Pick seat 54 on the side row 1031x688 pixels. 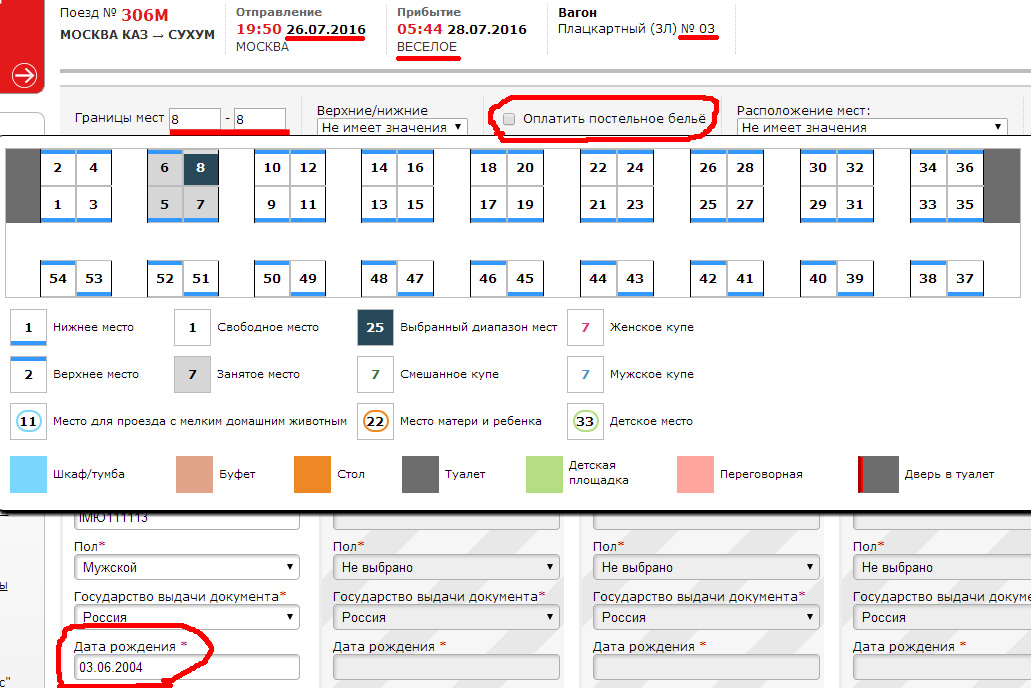point(58,278)
